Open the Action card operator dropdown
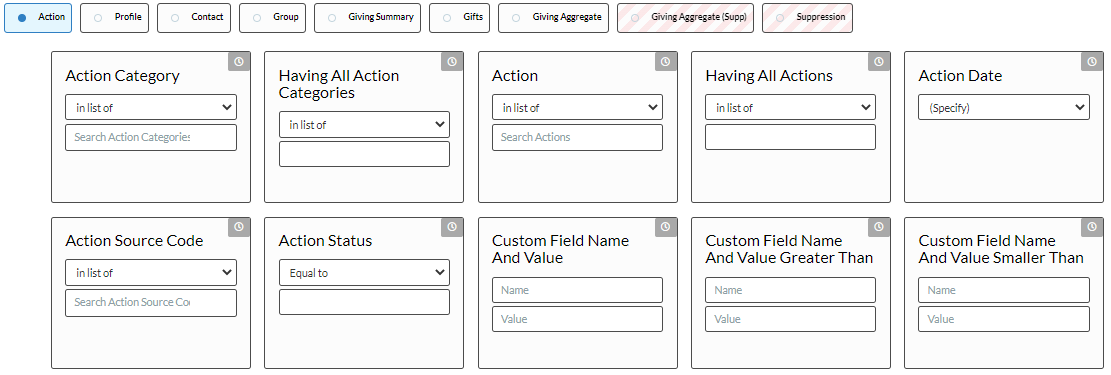The height and width of the screenshot is (375, 1111). point(577,107)
